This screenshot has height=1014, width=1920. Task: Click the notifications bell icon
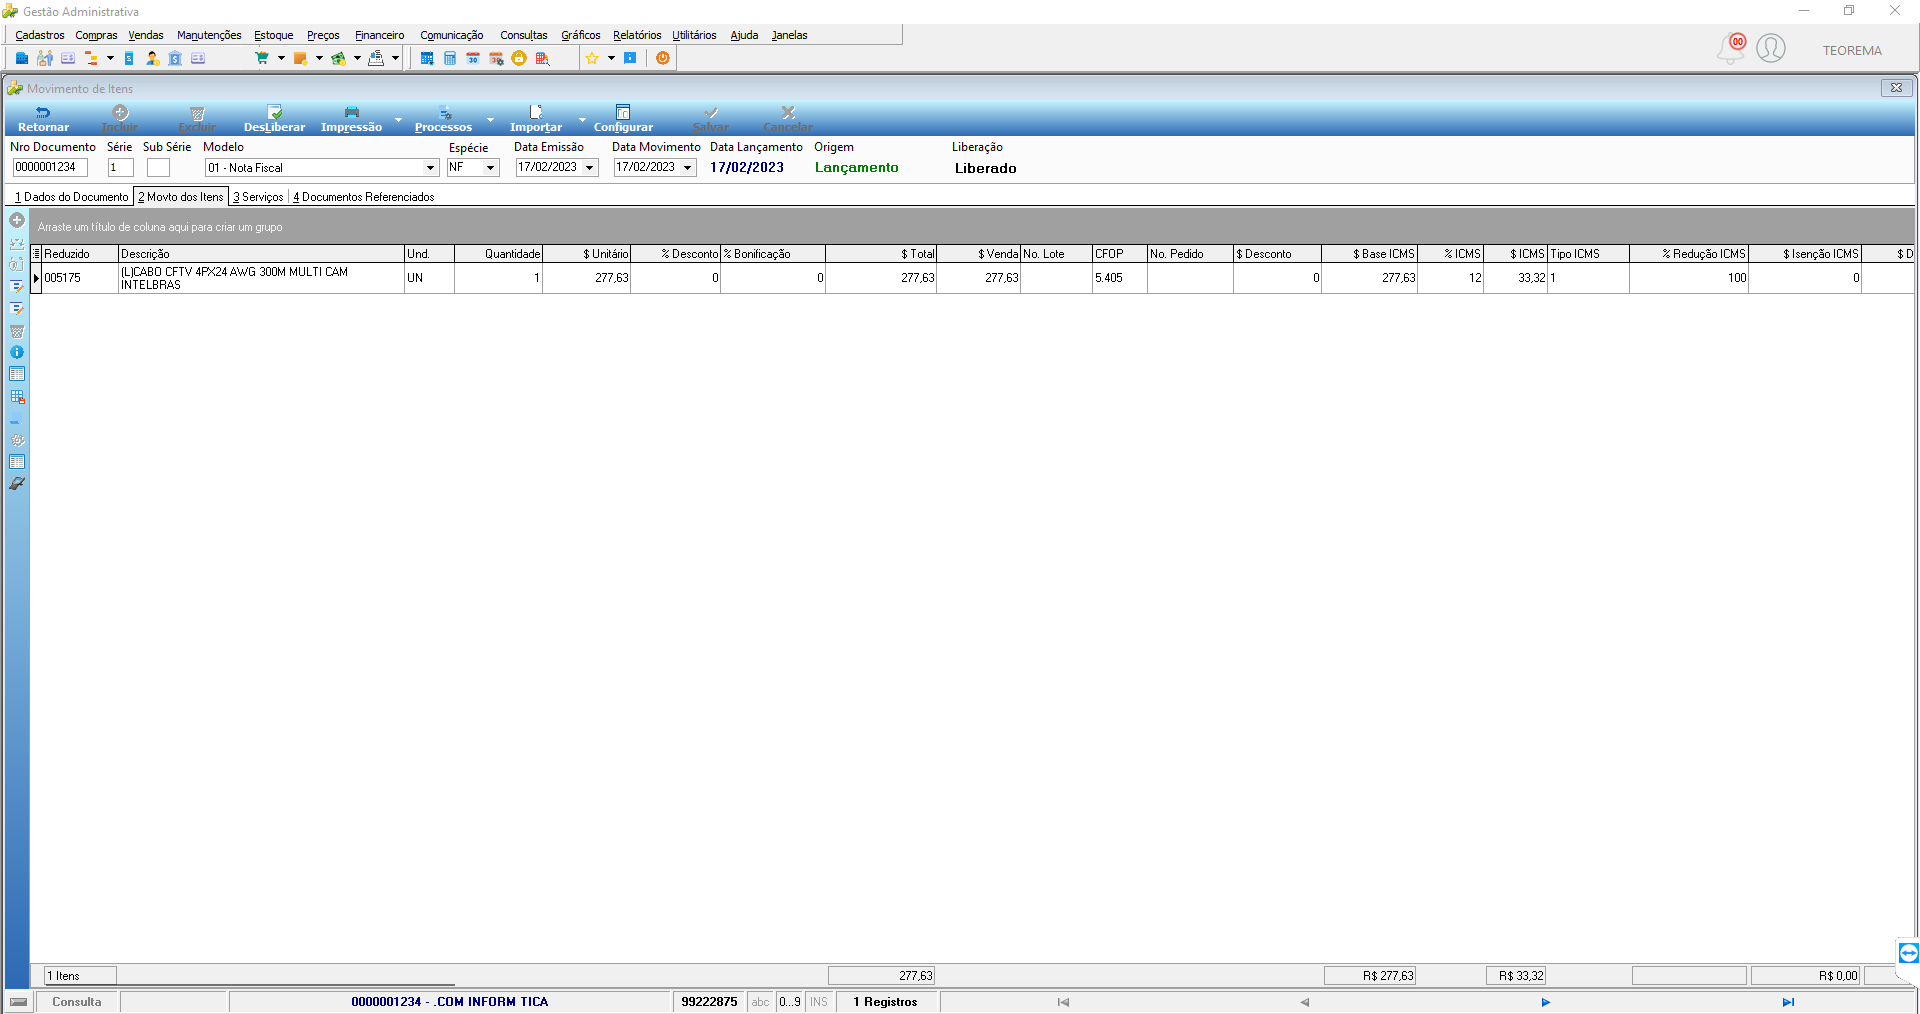tap(1731, 48)
